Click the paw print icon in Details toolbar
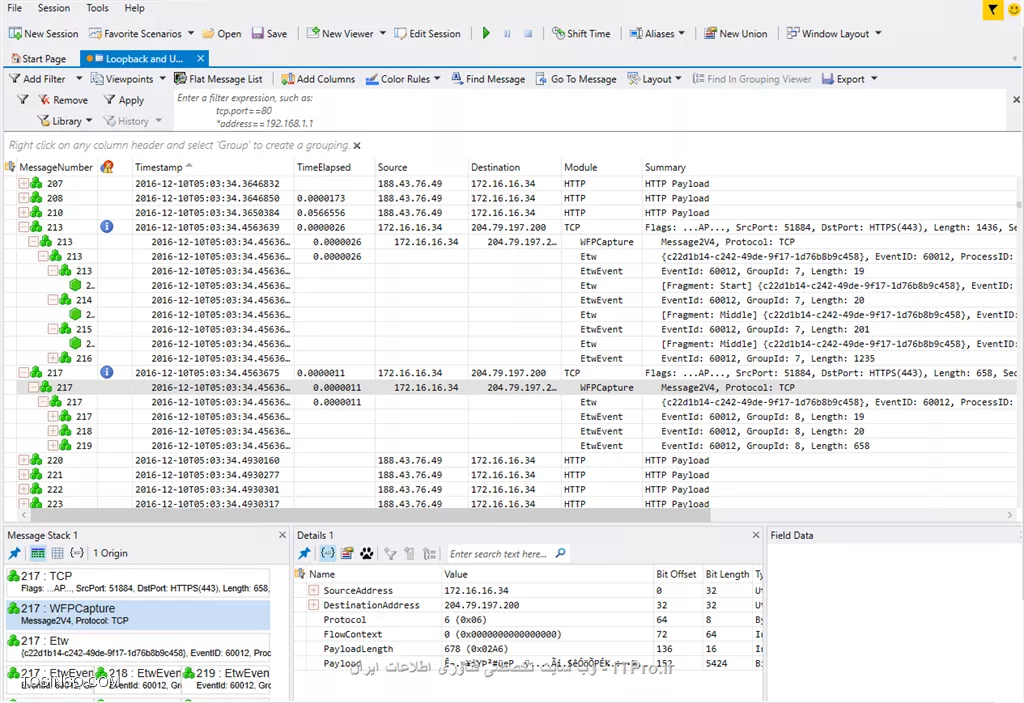Image resolution: width=1024 pixels, height=703 pixels. click(367, 553)
